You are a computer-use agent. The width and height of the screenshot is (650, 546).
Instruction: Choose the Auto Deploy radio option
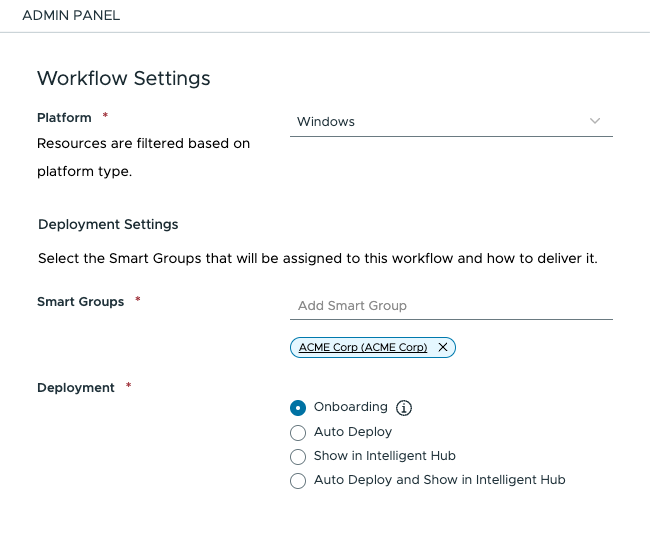point(297,433)
